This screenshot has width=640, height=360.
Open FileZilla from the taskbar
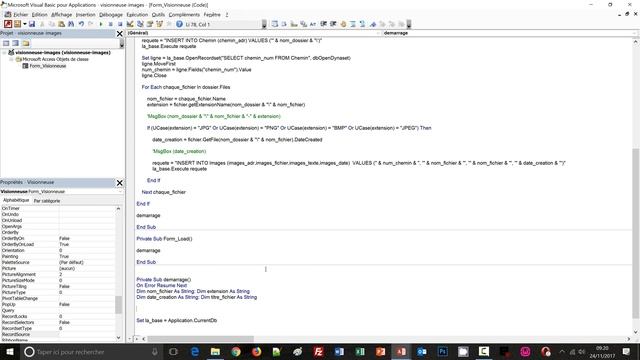point(318,351)
